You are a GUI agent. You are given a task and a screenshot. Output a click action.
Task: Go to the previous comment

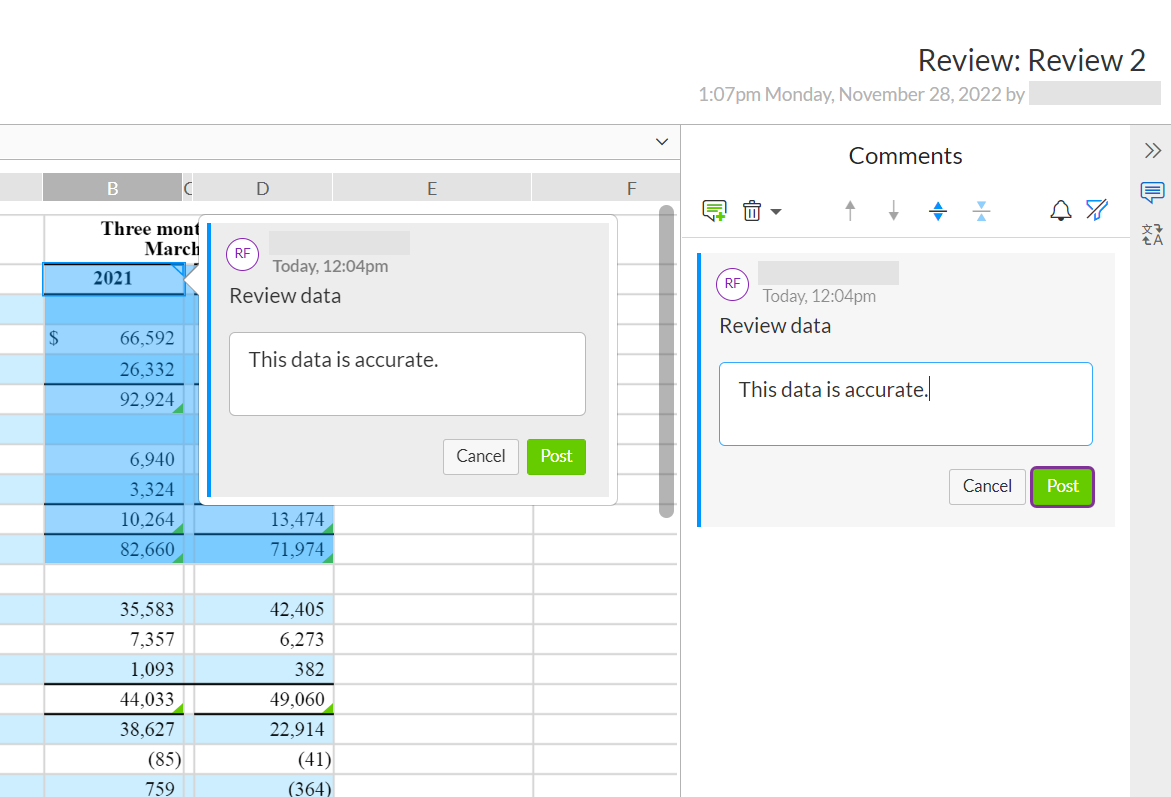coord(849,210)
